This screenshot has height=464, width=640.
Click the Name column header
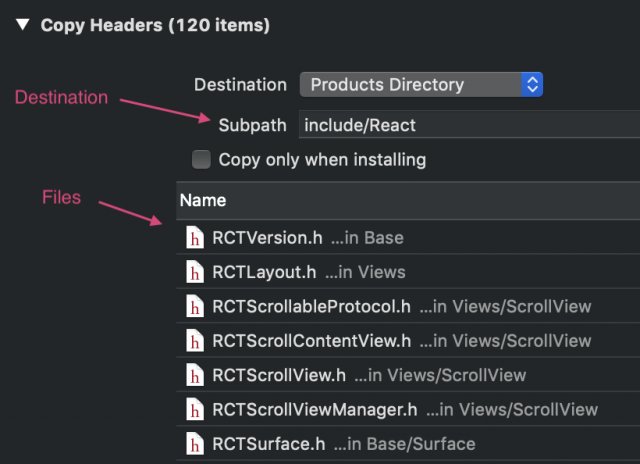coord(408,200)
